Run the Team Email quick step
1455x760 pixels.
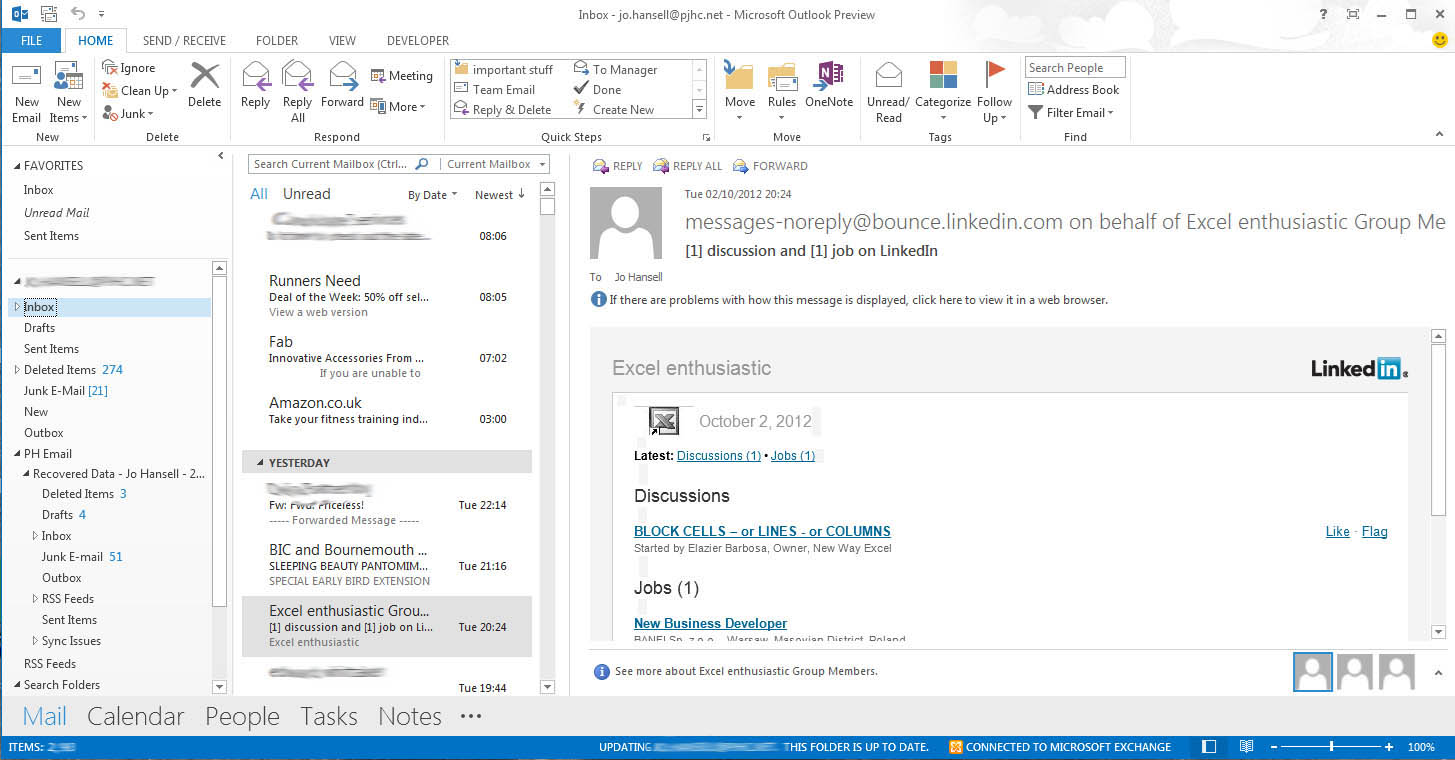[495, 89]
